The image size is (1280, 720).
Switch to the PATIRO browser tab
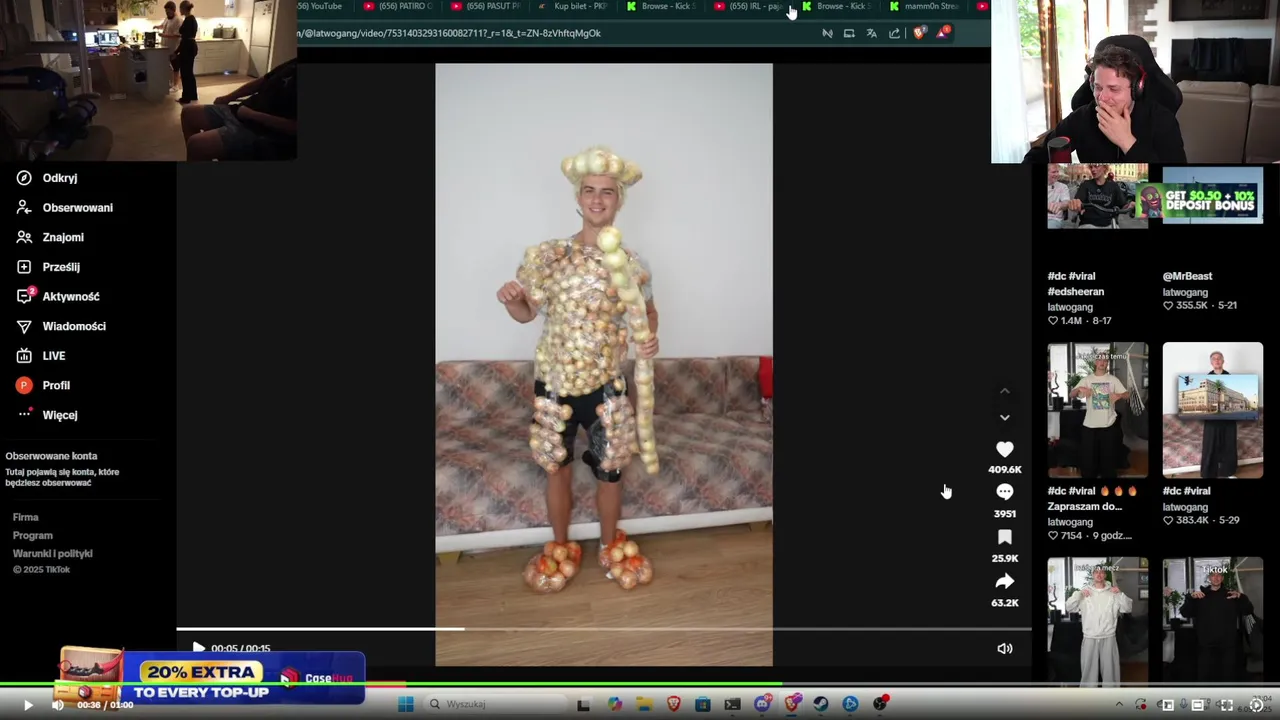398,6
